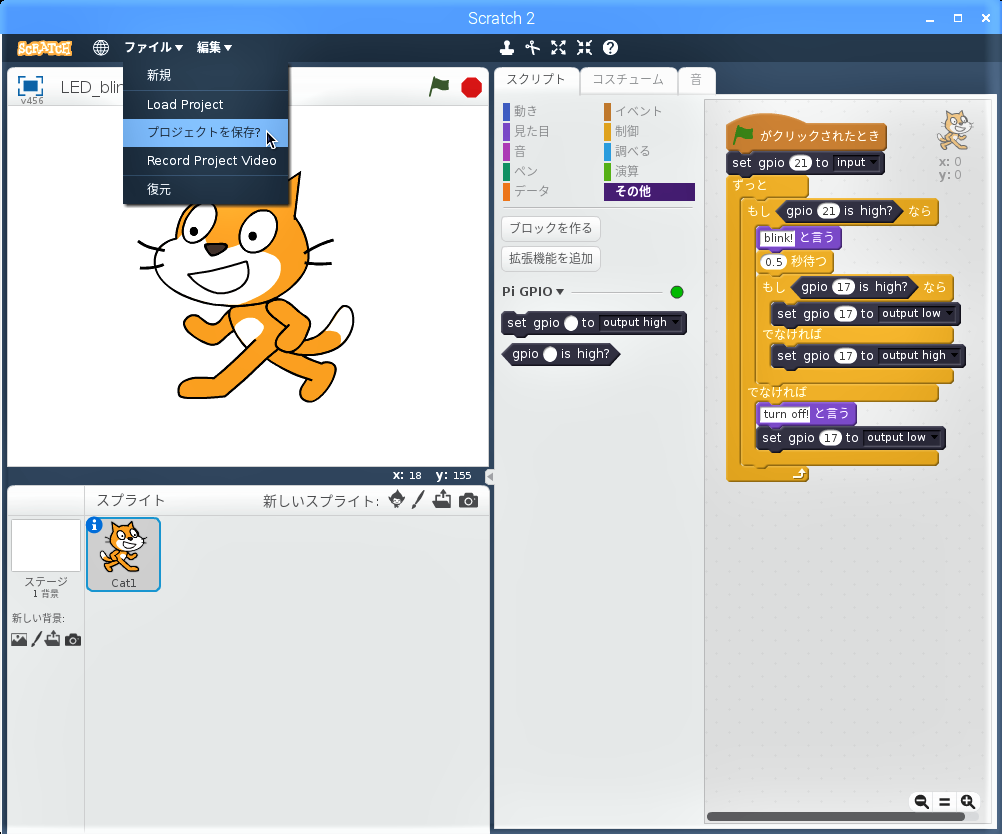Select イベント block category

[x=649, y=111]
